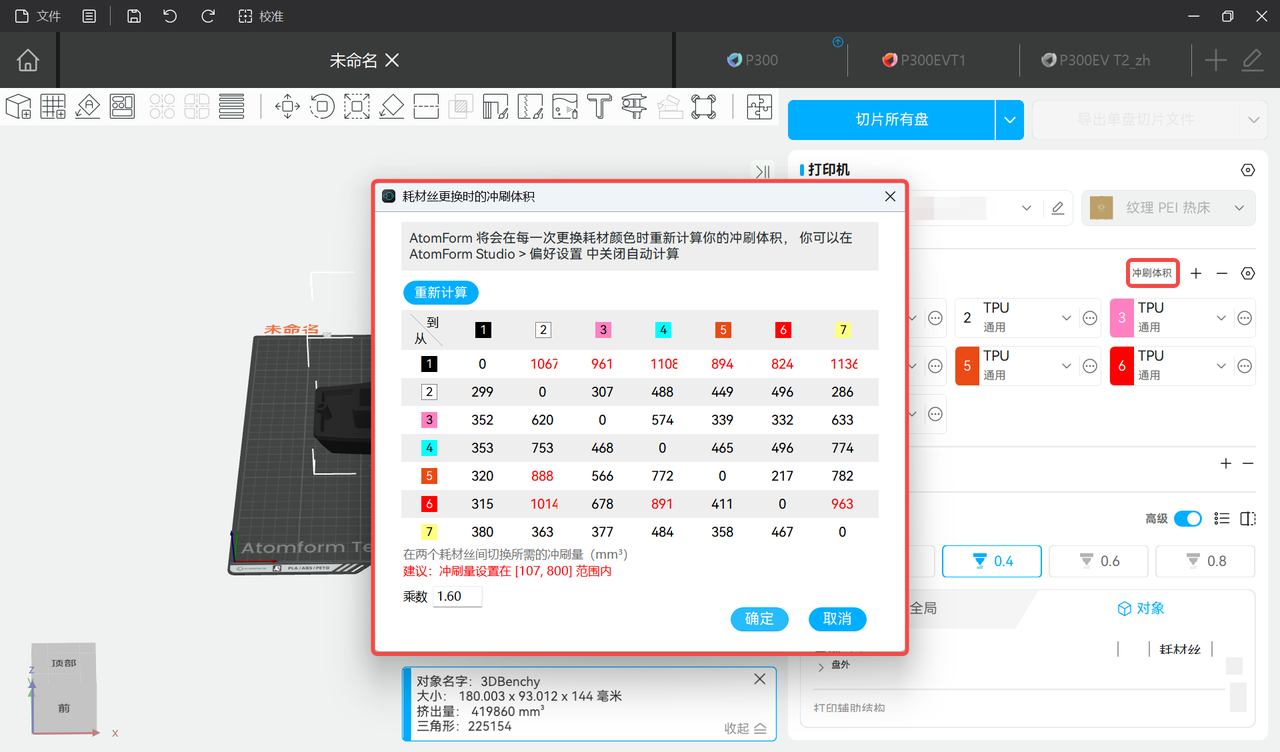Screen dimensions: 1280x752
Task: Select the lay-on-face tool
Action: (x=392, y=106)
